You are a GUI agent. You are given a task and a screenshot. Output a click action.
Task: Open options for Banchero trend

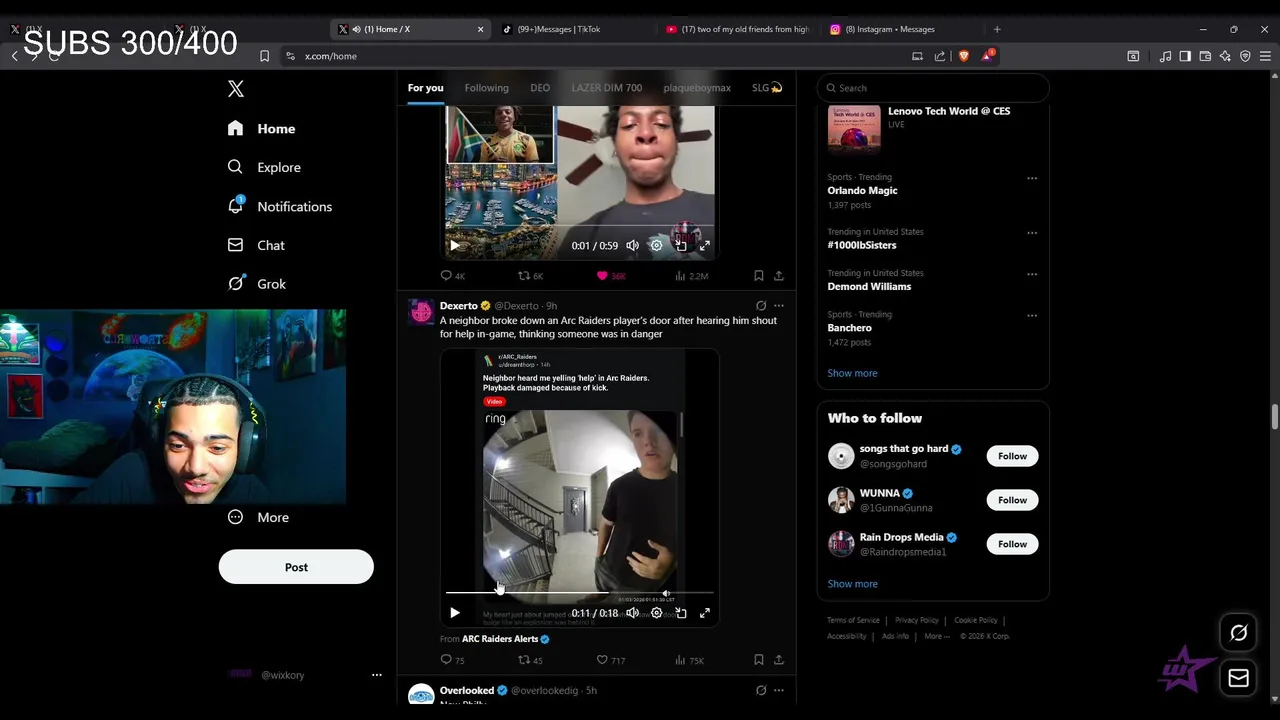pos(1032,315)
